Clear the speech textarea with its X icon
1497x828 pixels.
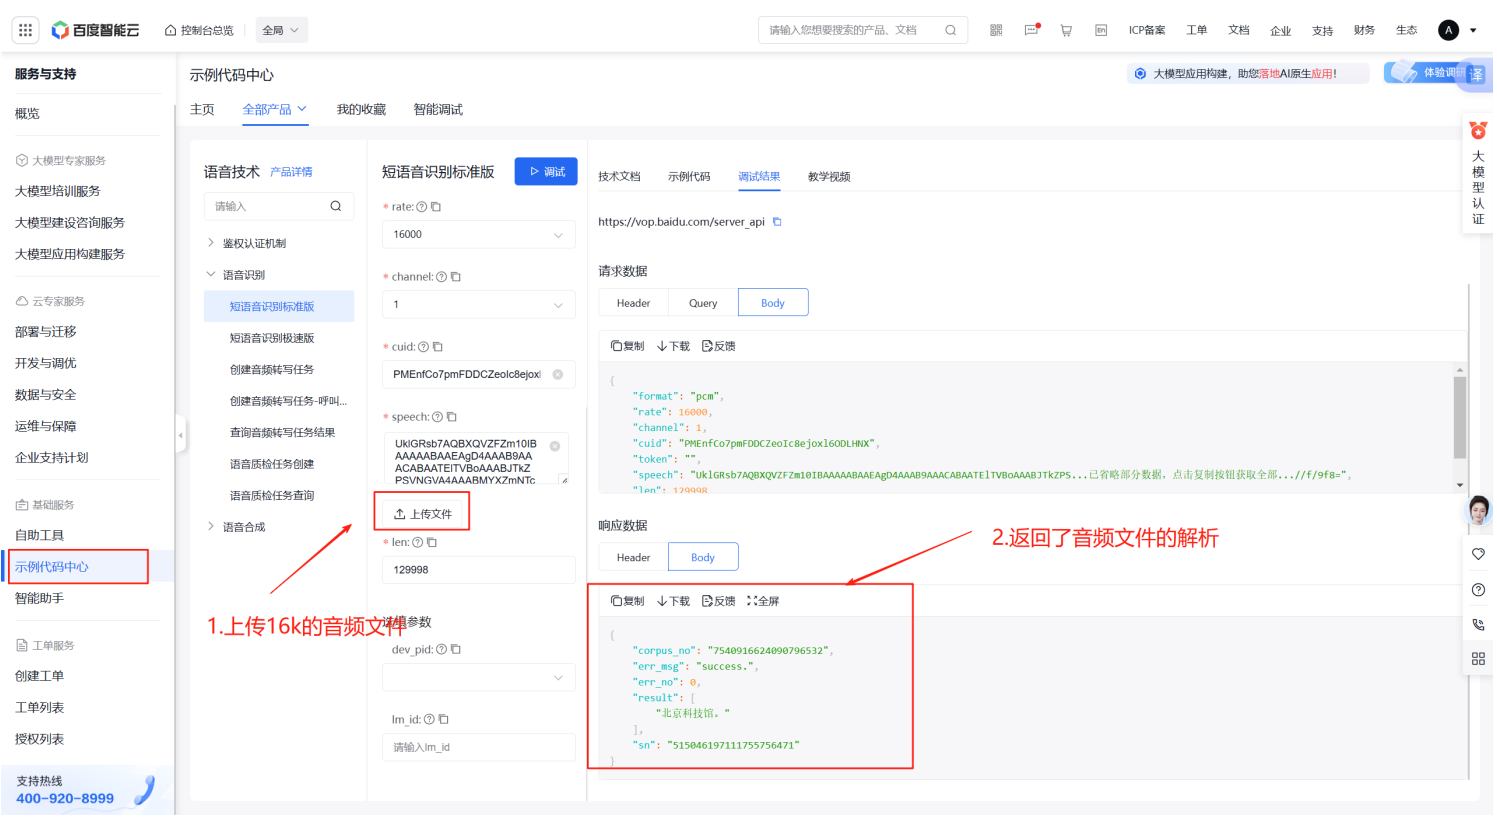coord(555,447)
